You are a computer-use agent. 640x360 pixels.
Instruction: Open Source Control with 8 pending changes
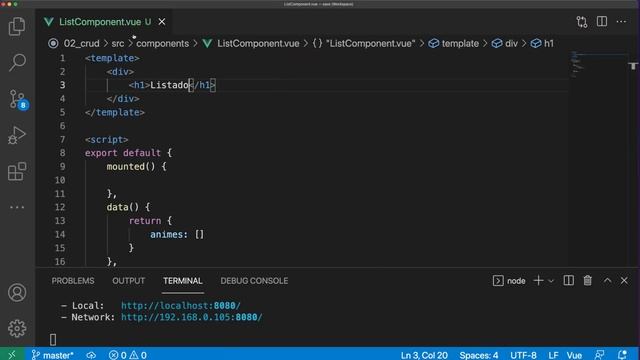pos(18,100)
